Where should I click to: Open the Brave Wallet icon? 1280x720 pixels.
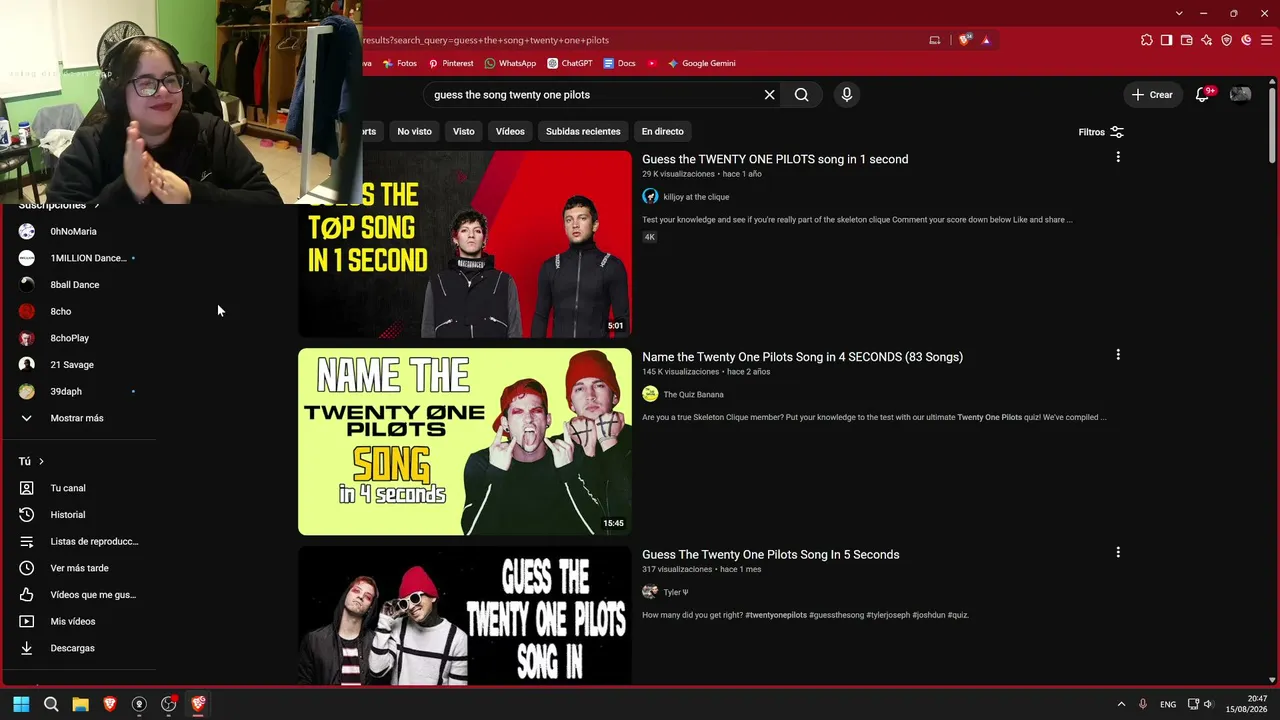[1186, 40]
